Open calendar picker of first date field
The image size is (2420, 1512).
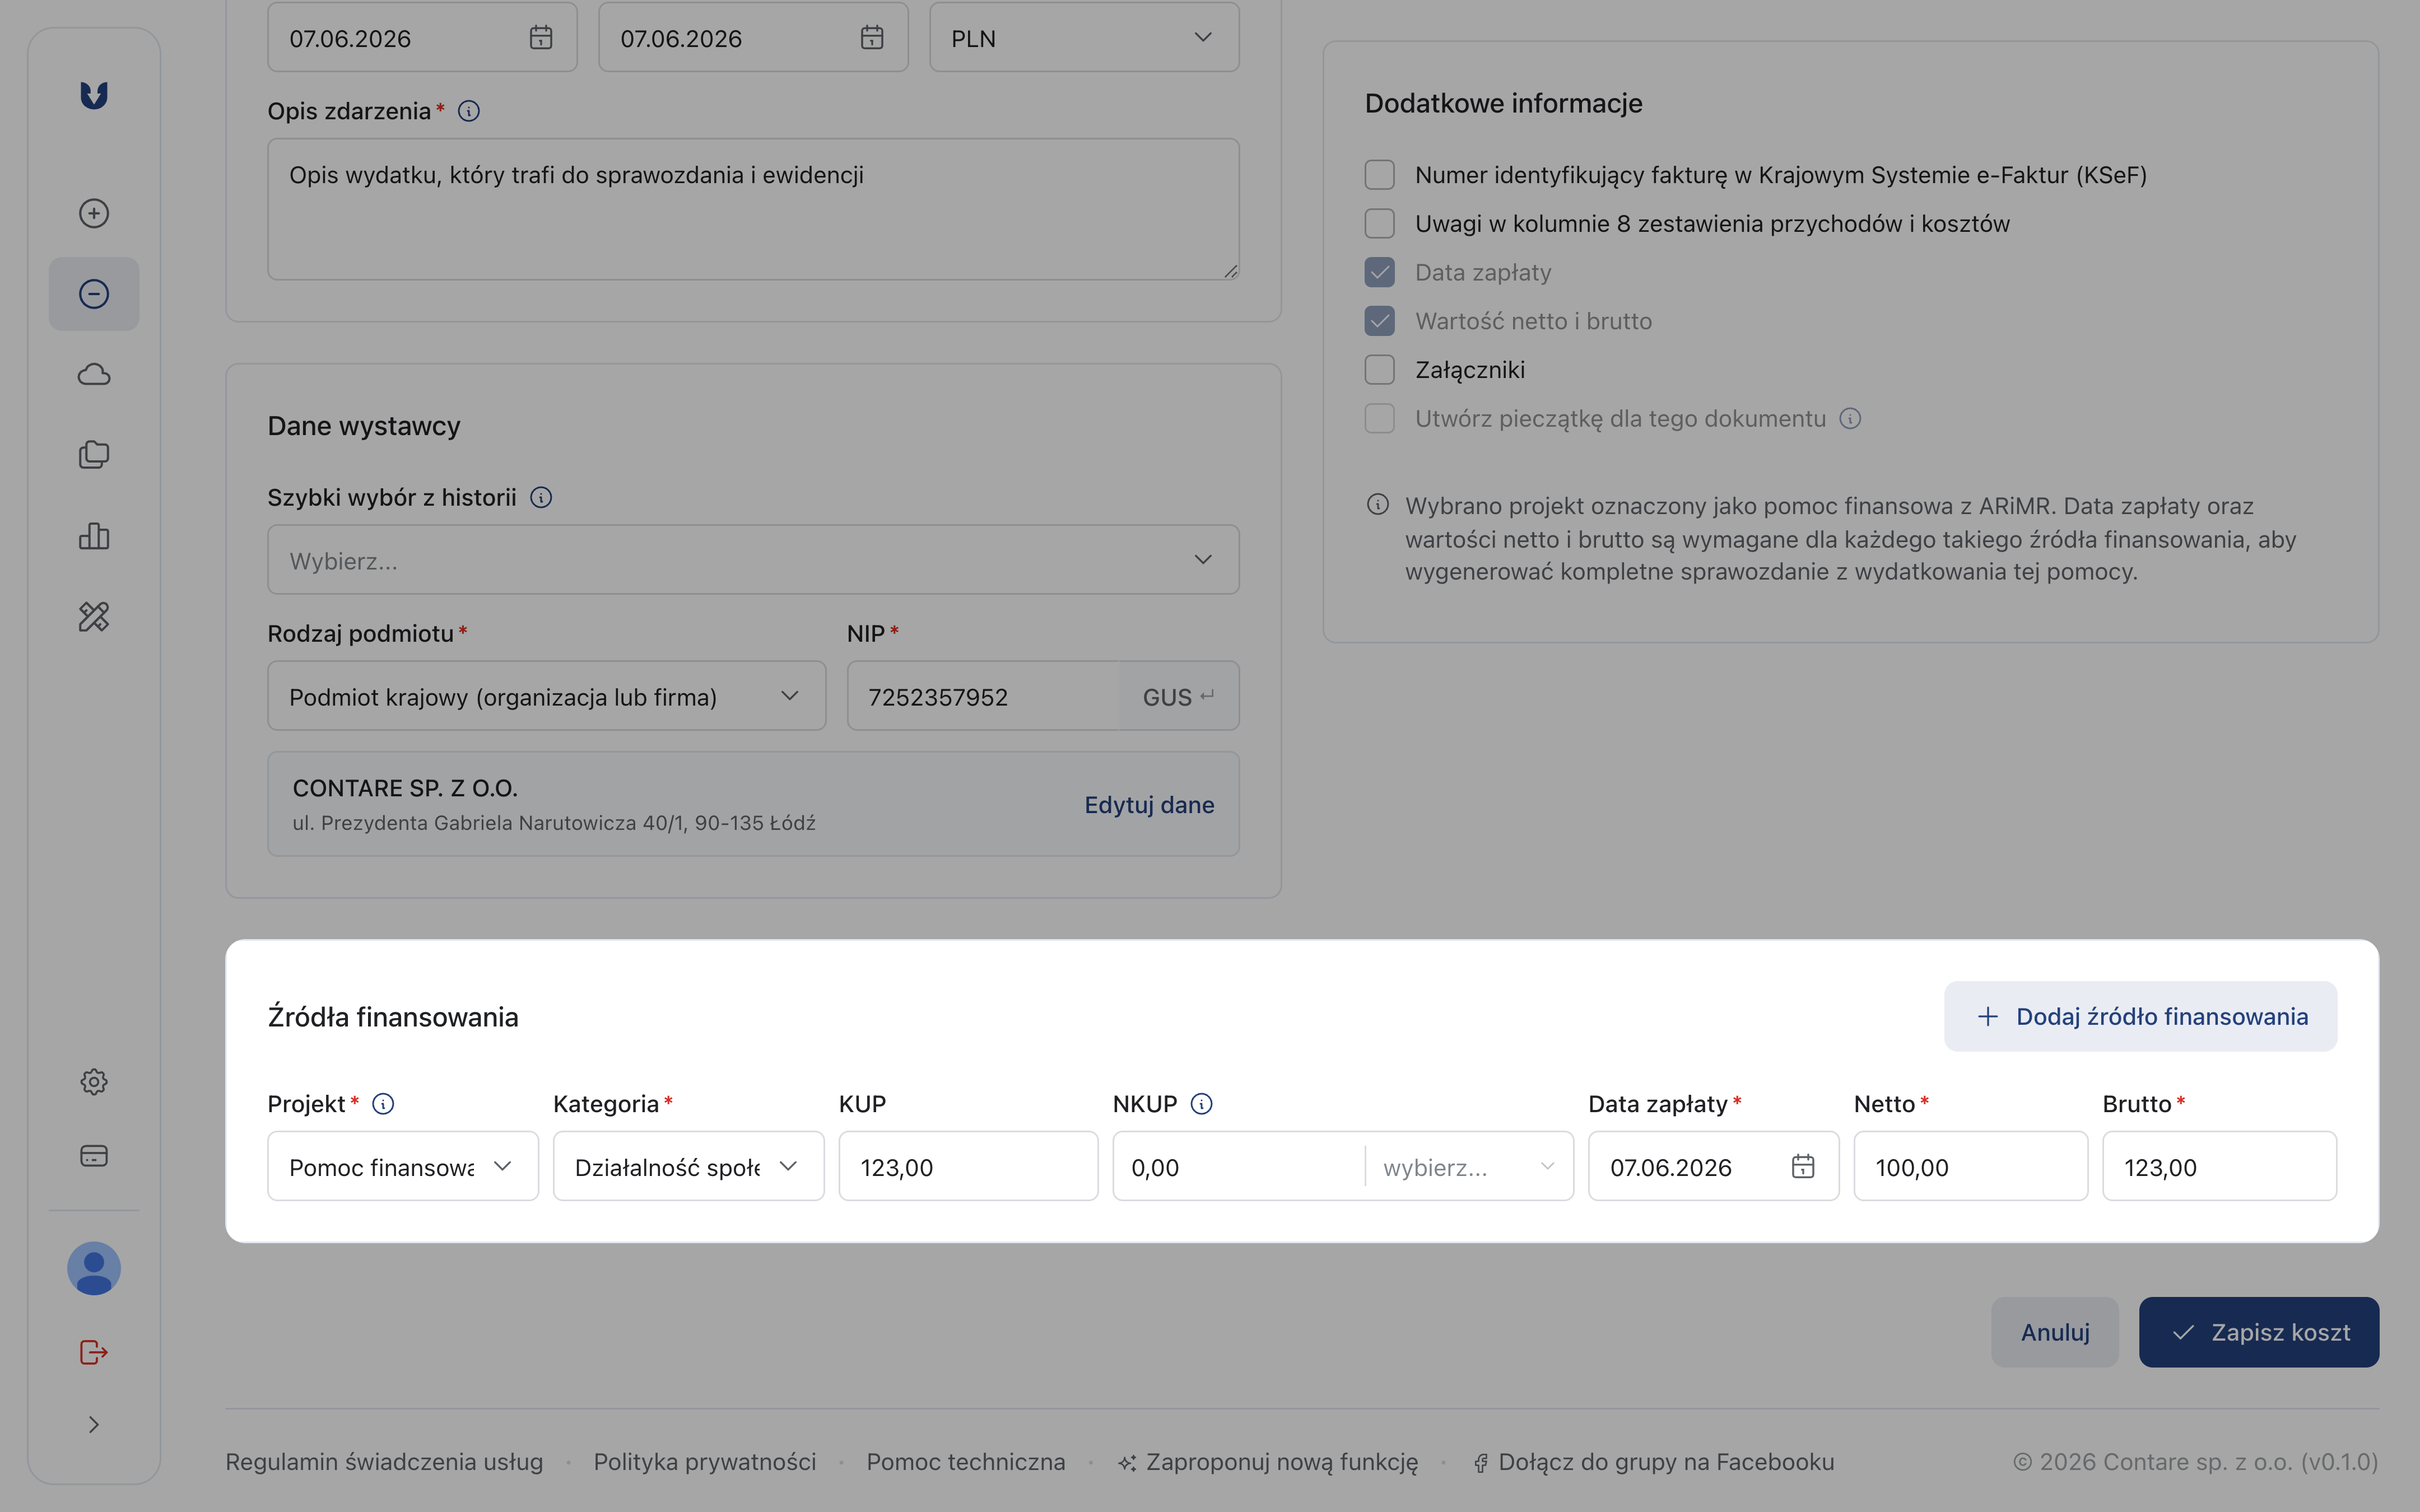tap(541, 38)
